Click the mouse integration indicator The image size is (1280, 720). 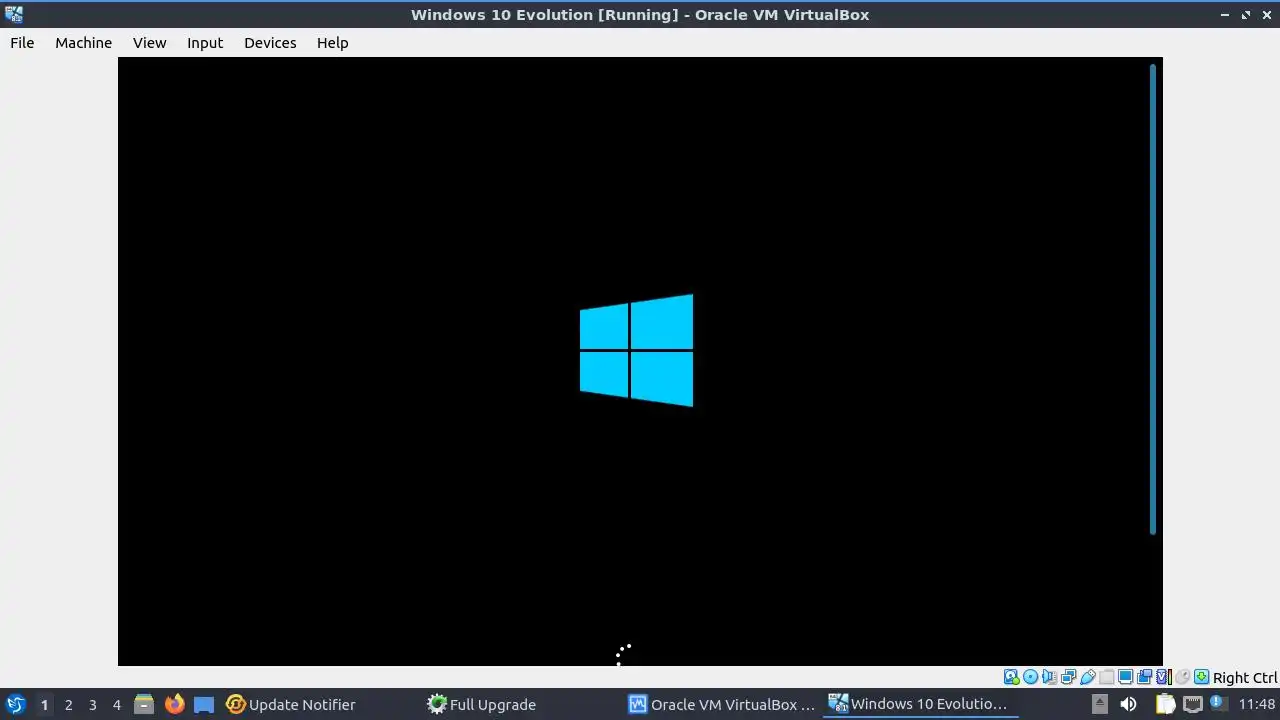pyautogui.click(x=1182, y=677)
